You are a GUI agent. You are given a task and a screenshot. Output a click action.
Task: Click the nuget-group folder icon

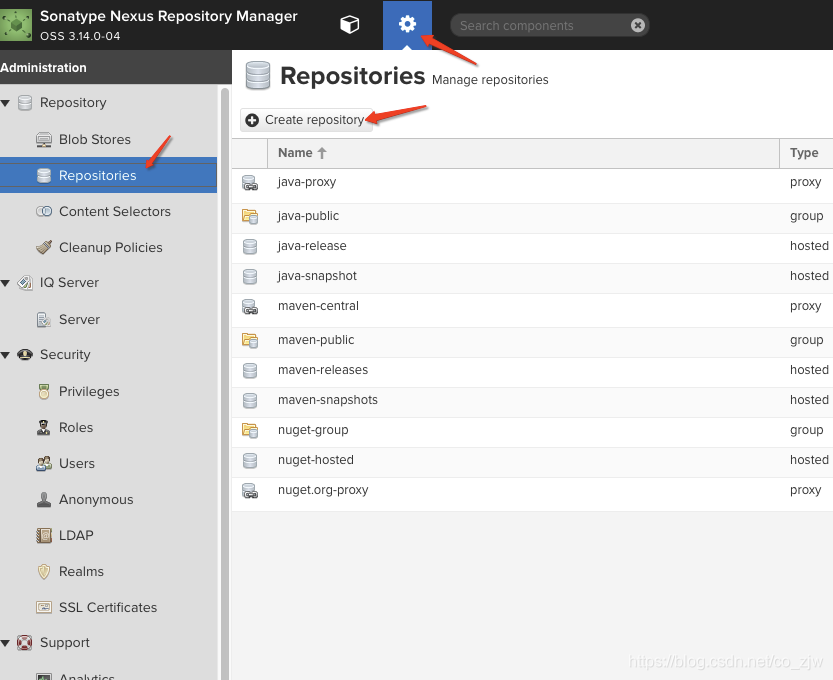(250, 430)
